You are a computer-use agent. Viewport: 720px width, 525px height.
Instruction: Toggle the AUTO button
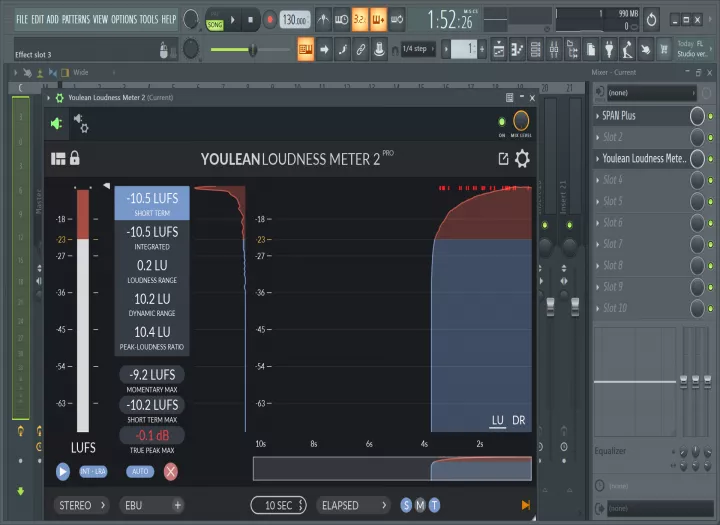tap(140, 471)
